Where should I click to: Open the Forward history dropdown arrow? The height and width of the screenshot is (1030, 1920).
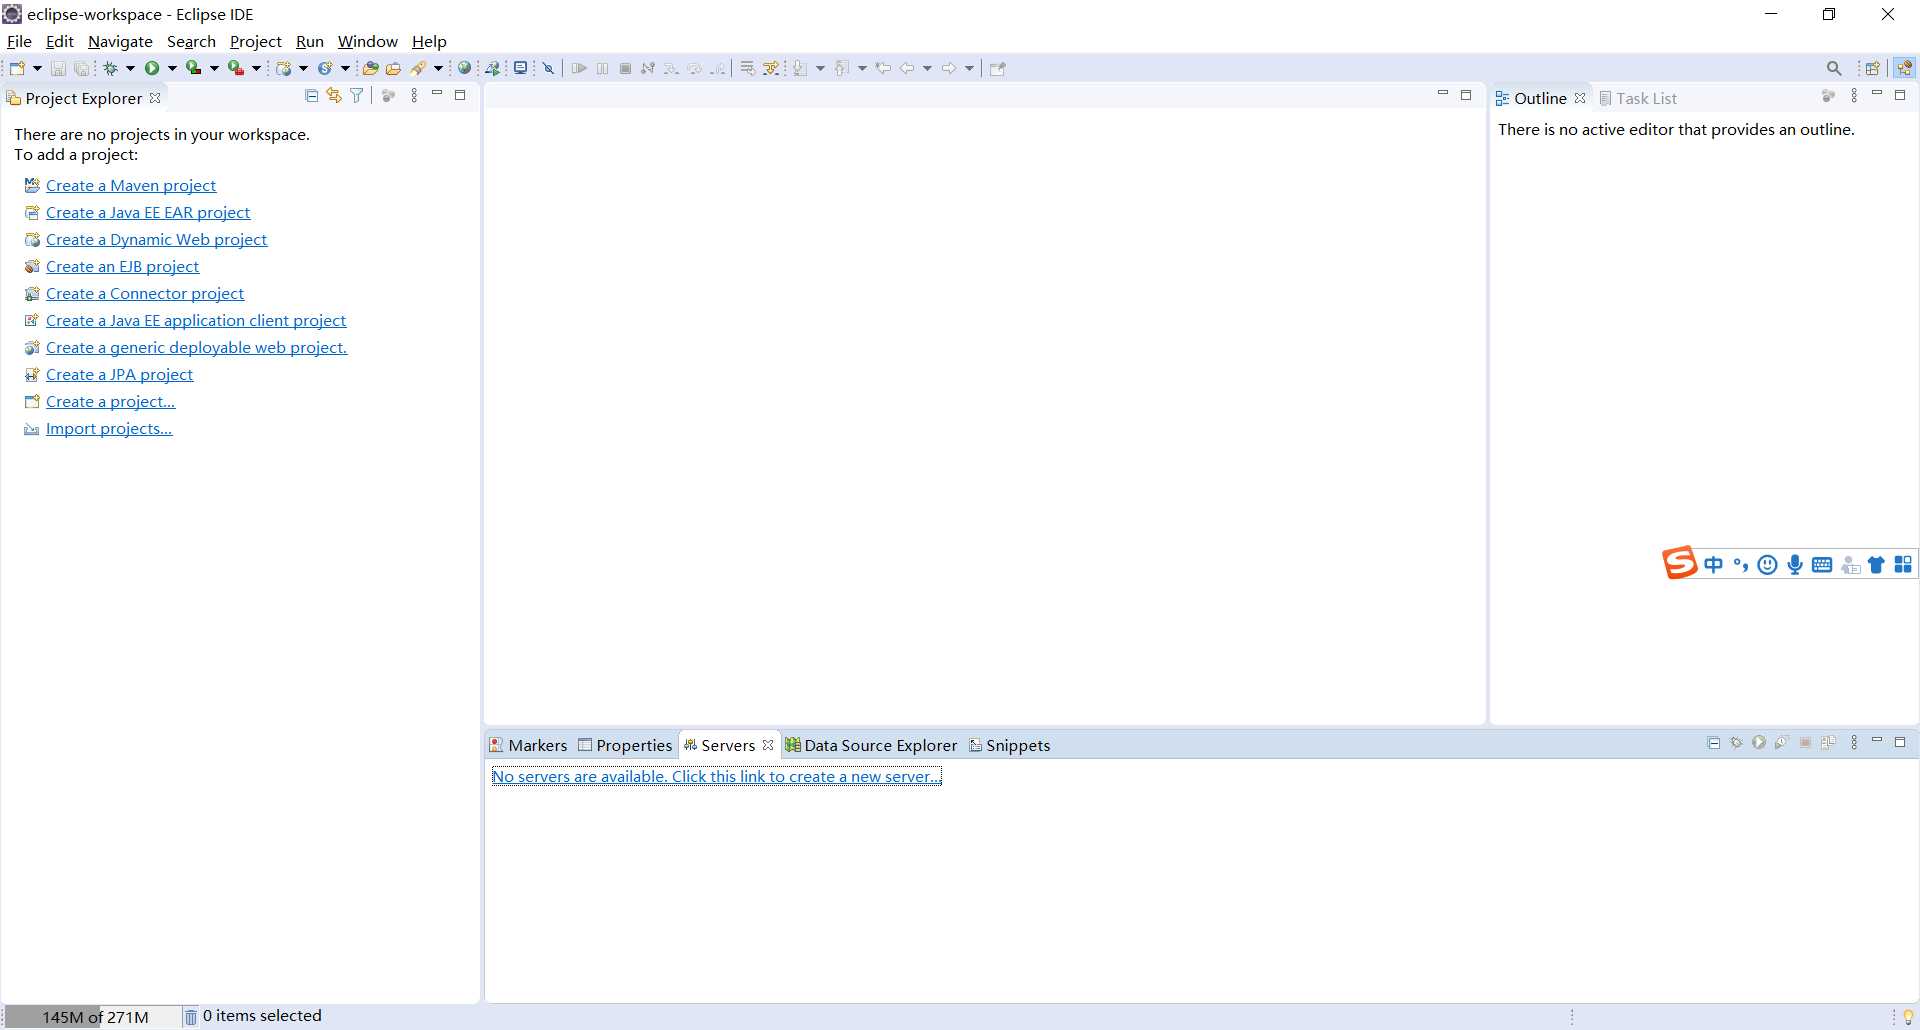point(969,68)
